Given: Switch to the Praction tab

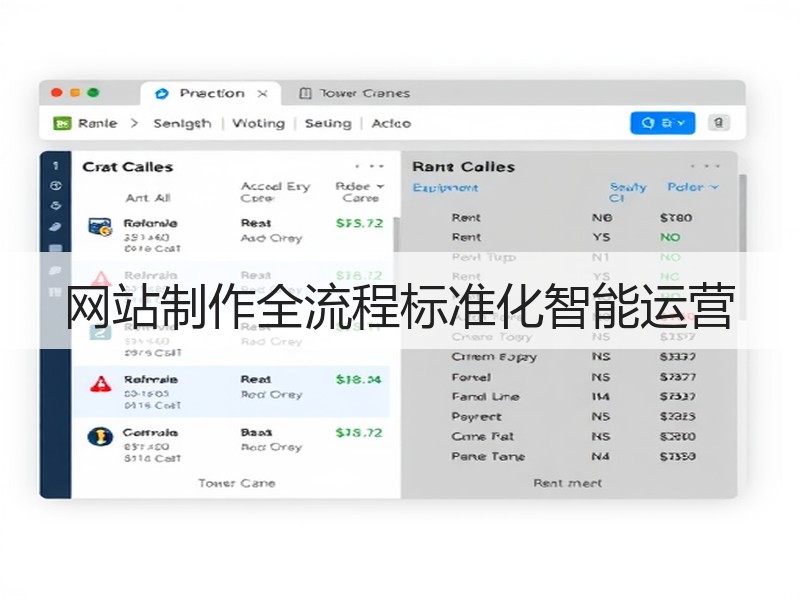Looking at the screenshot, I should (210, 93).
